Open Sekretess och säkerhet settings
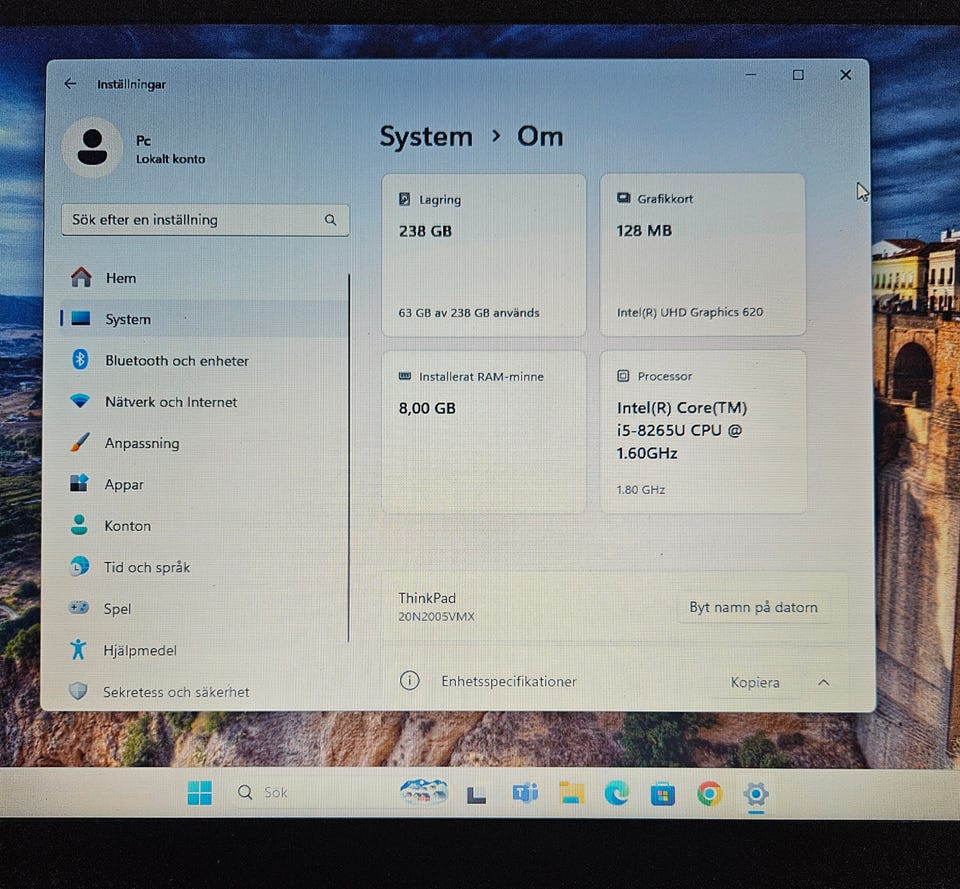This screenshot has height=889, width=960. 176,692
